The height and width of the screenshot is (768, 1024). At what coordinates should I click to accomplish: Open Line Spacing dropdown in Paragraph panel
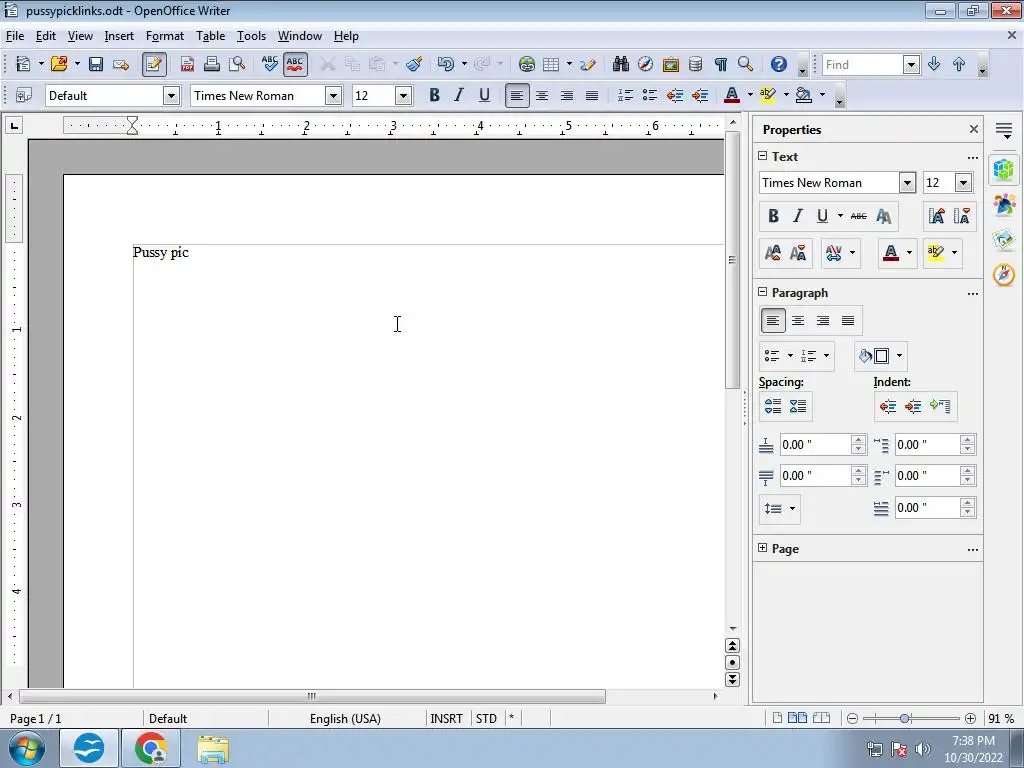780,509
